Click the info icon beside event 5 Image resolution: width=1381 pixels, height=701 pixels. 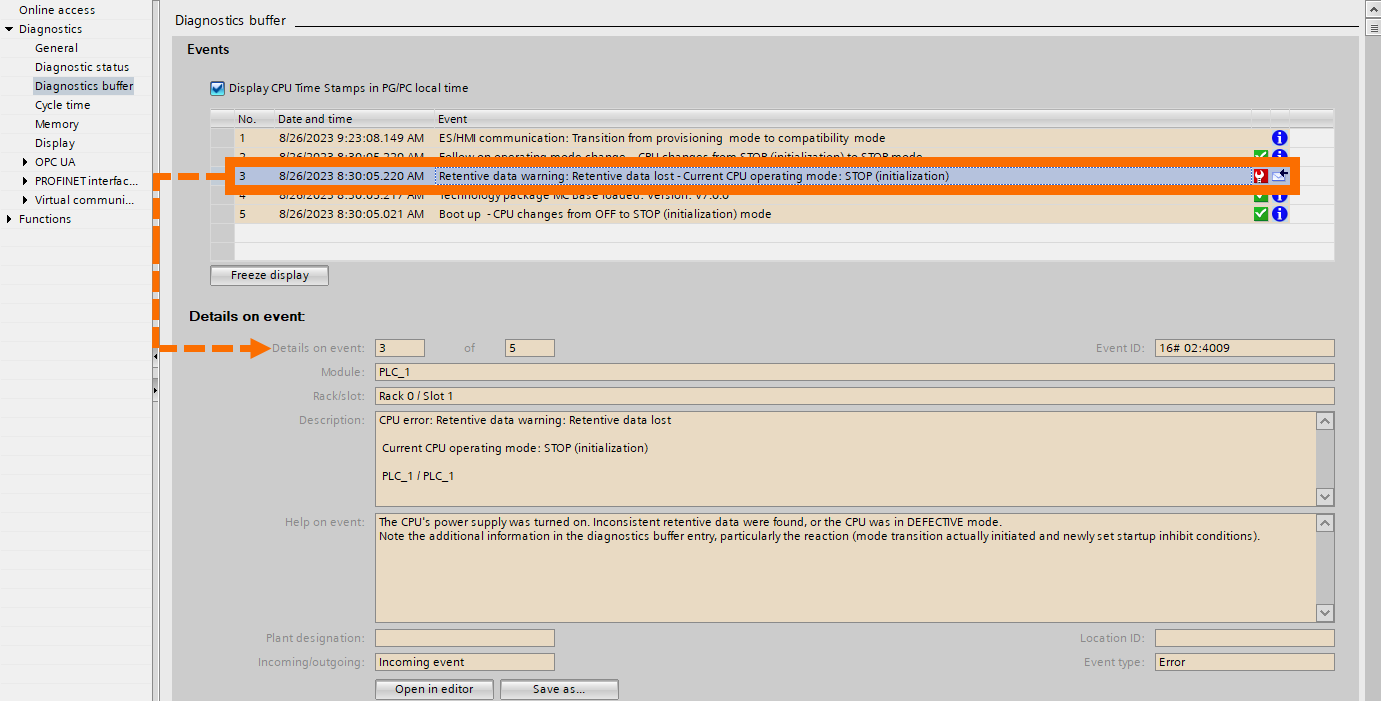coord(1279,213)
